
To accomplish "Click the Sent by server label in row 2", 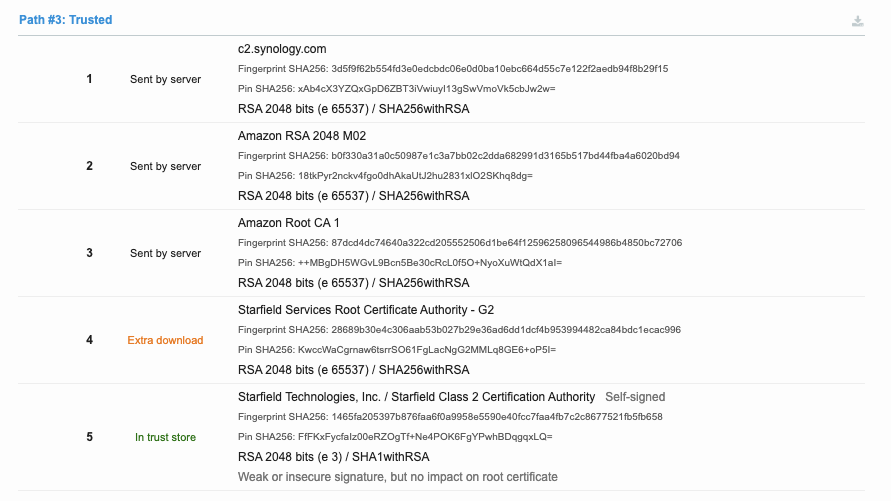I will 165,166.
